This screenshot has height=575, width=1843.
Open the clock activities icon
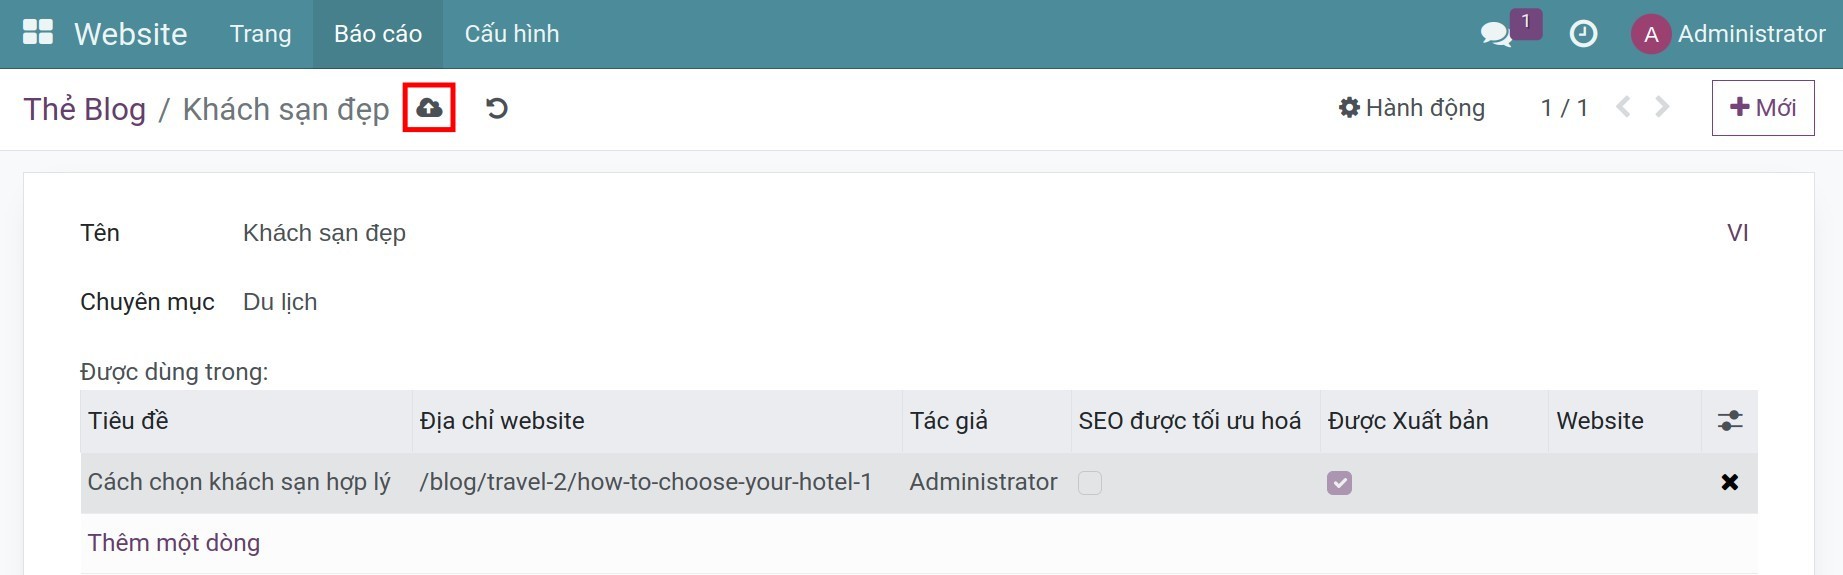(x=1583, y=34)
